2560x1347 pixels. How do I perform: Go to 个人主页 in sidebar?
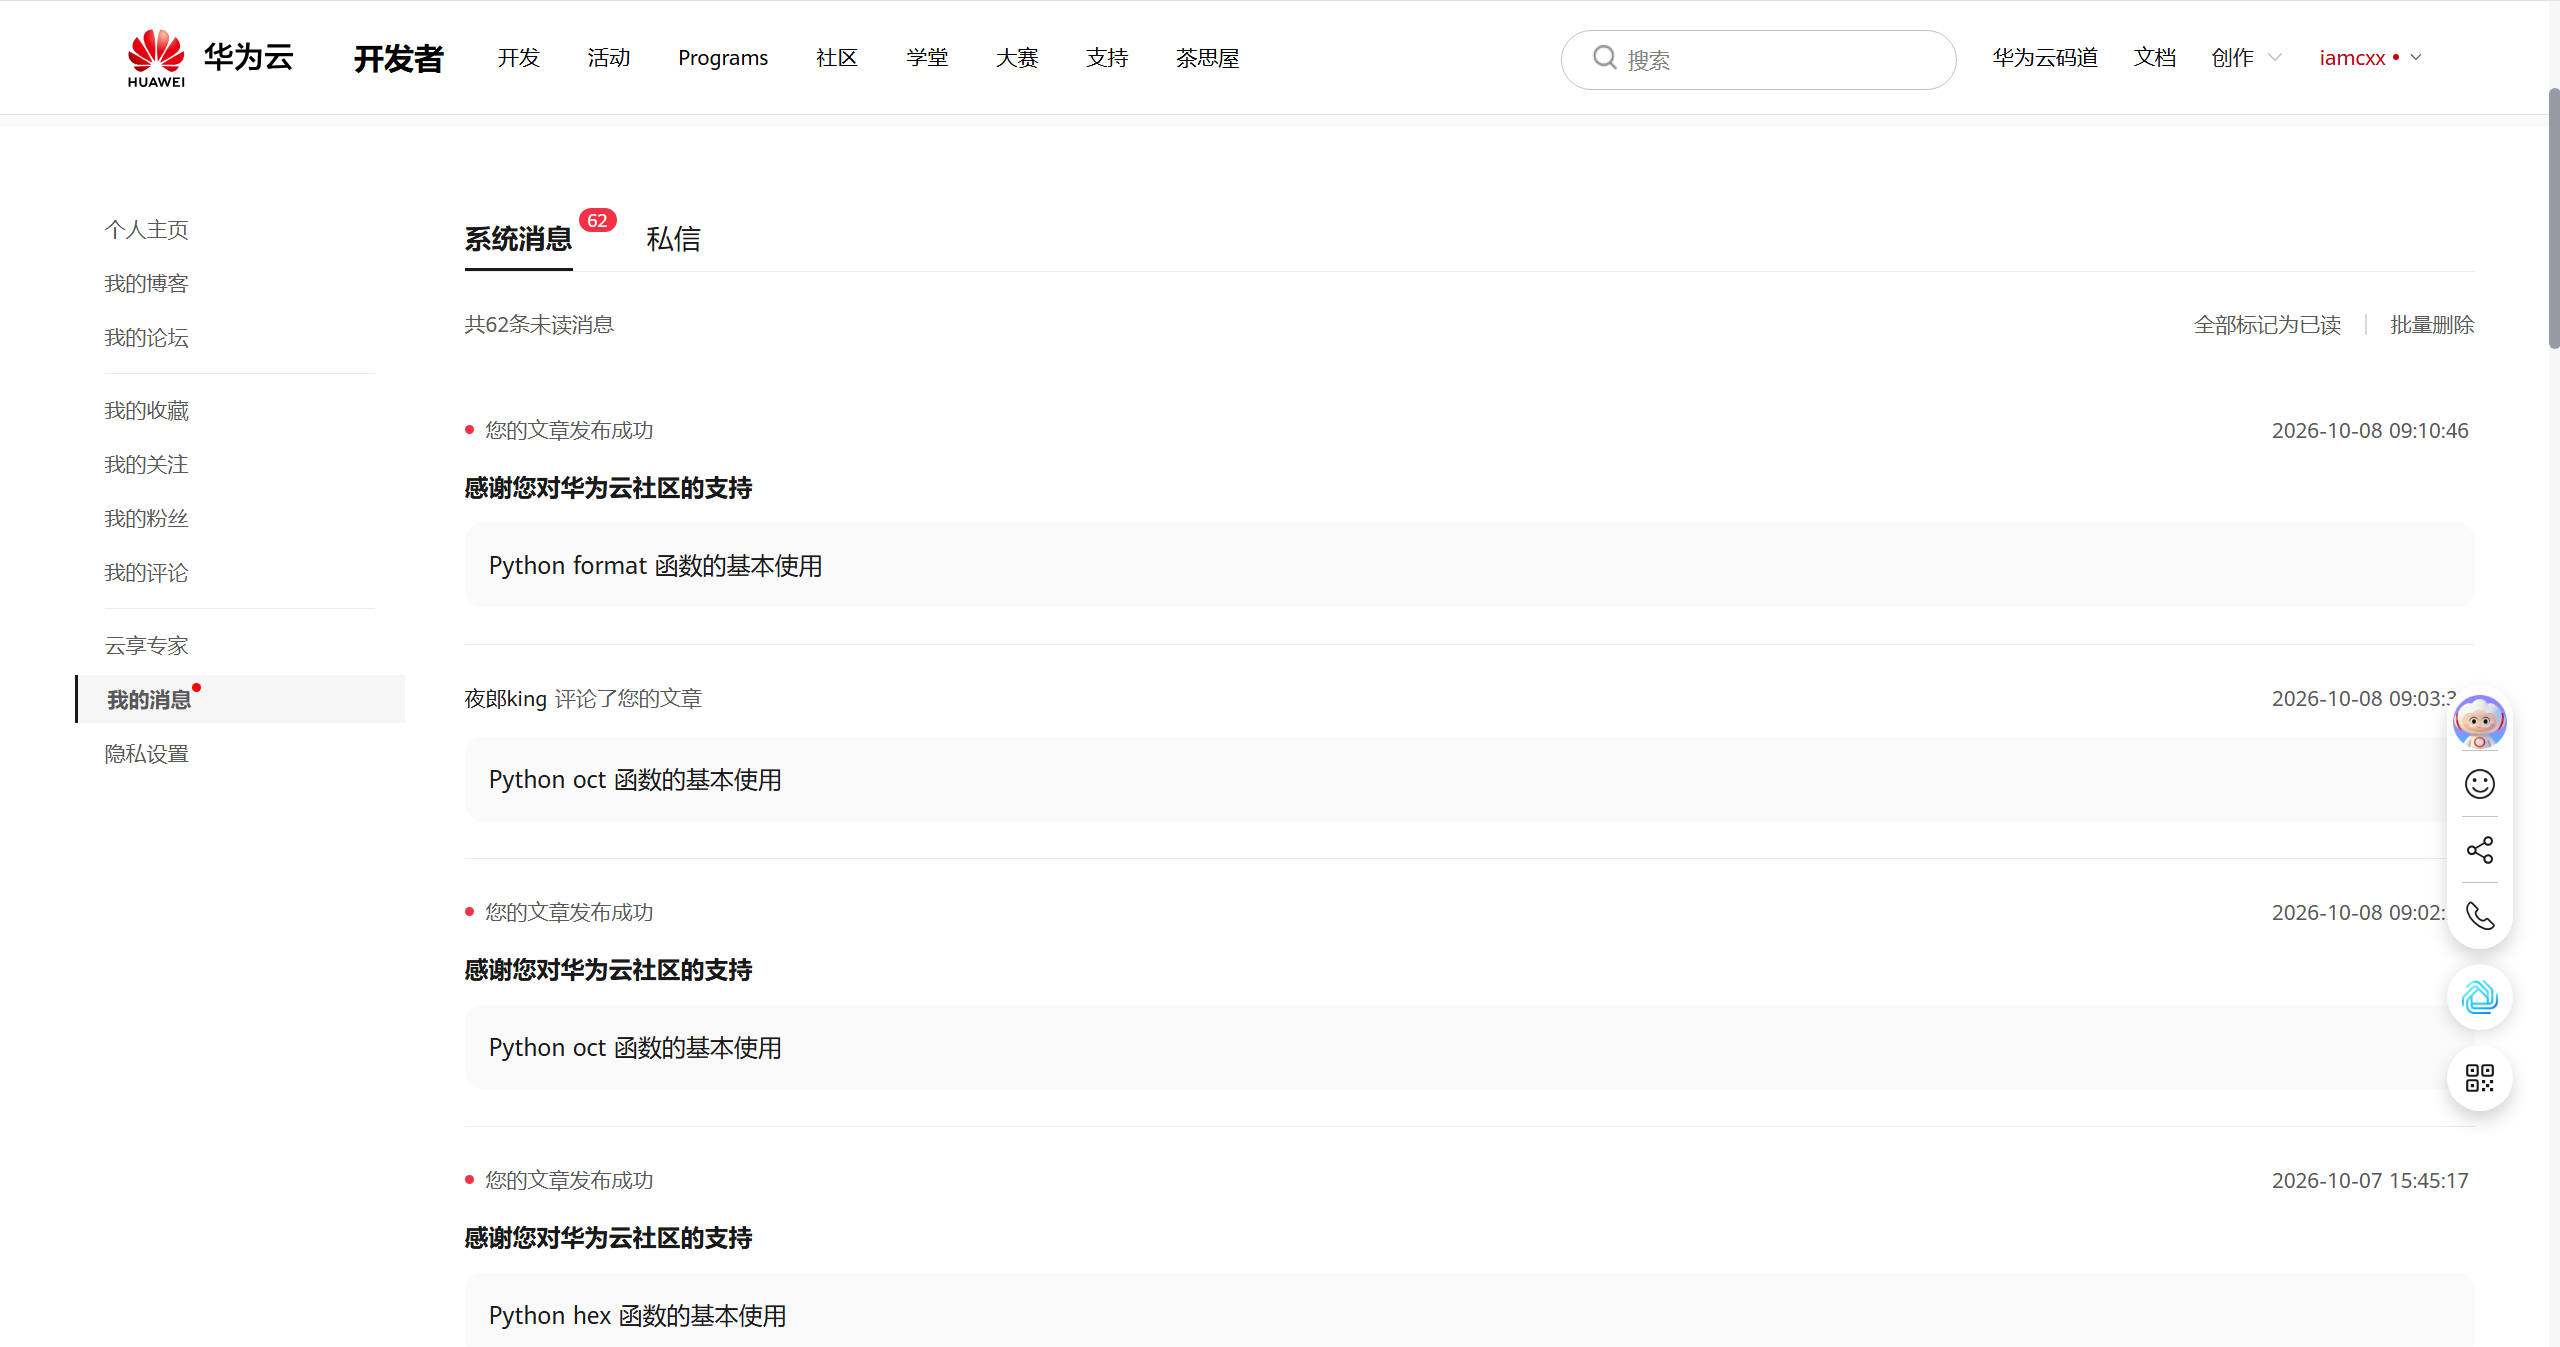(x=146, y=230)
